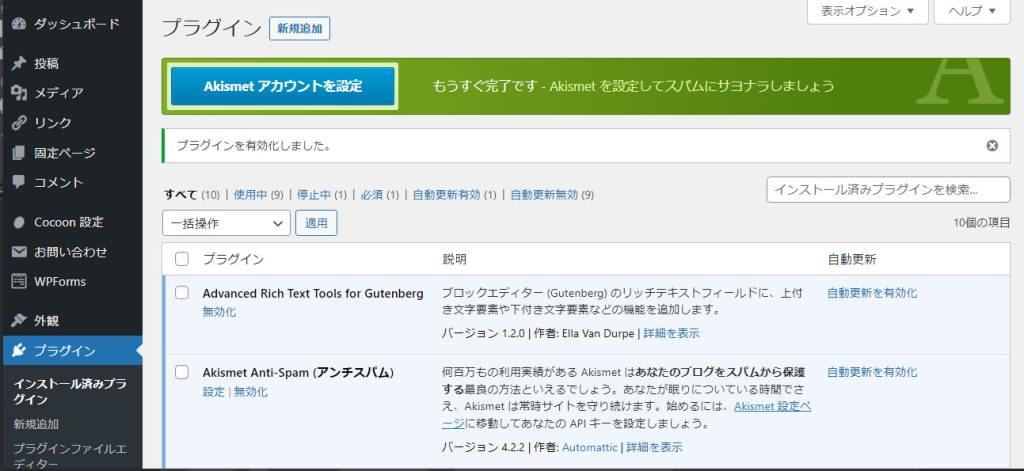Image resolution: width=1024 pixels, height=471 pixels.
Task: Filter plugins by 使用中 tab
Action: click(250, 195)
